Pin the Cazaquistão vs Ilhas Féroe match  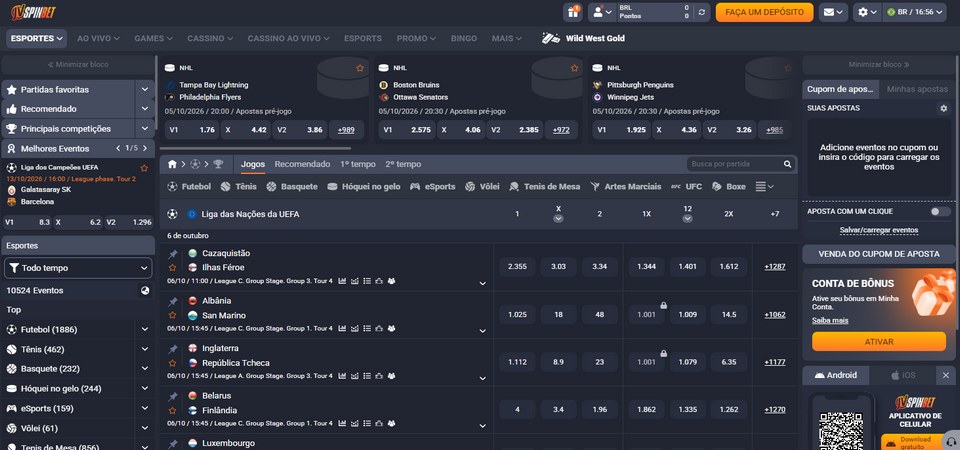173,254
